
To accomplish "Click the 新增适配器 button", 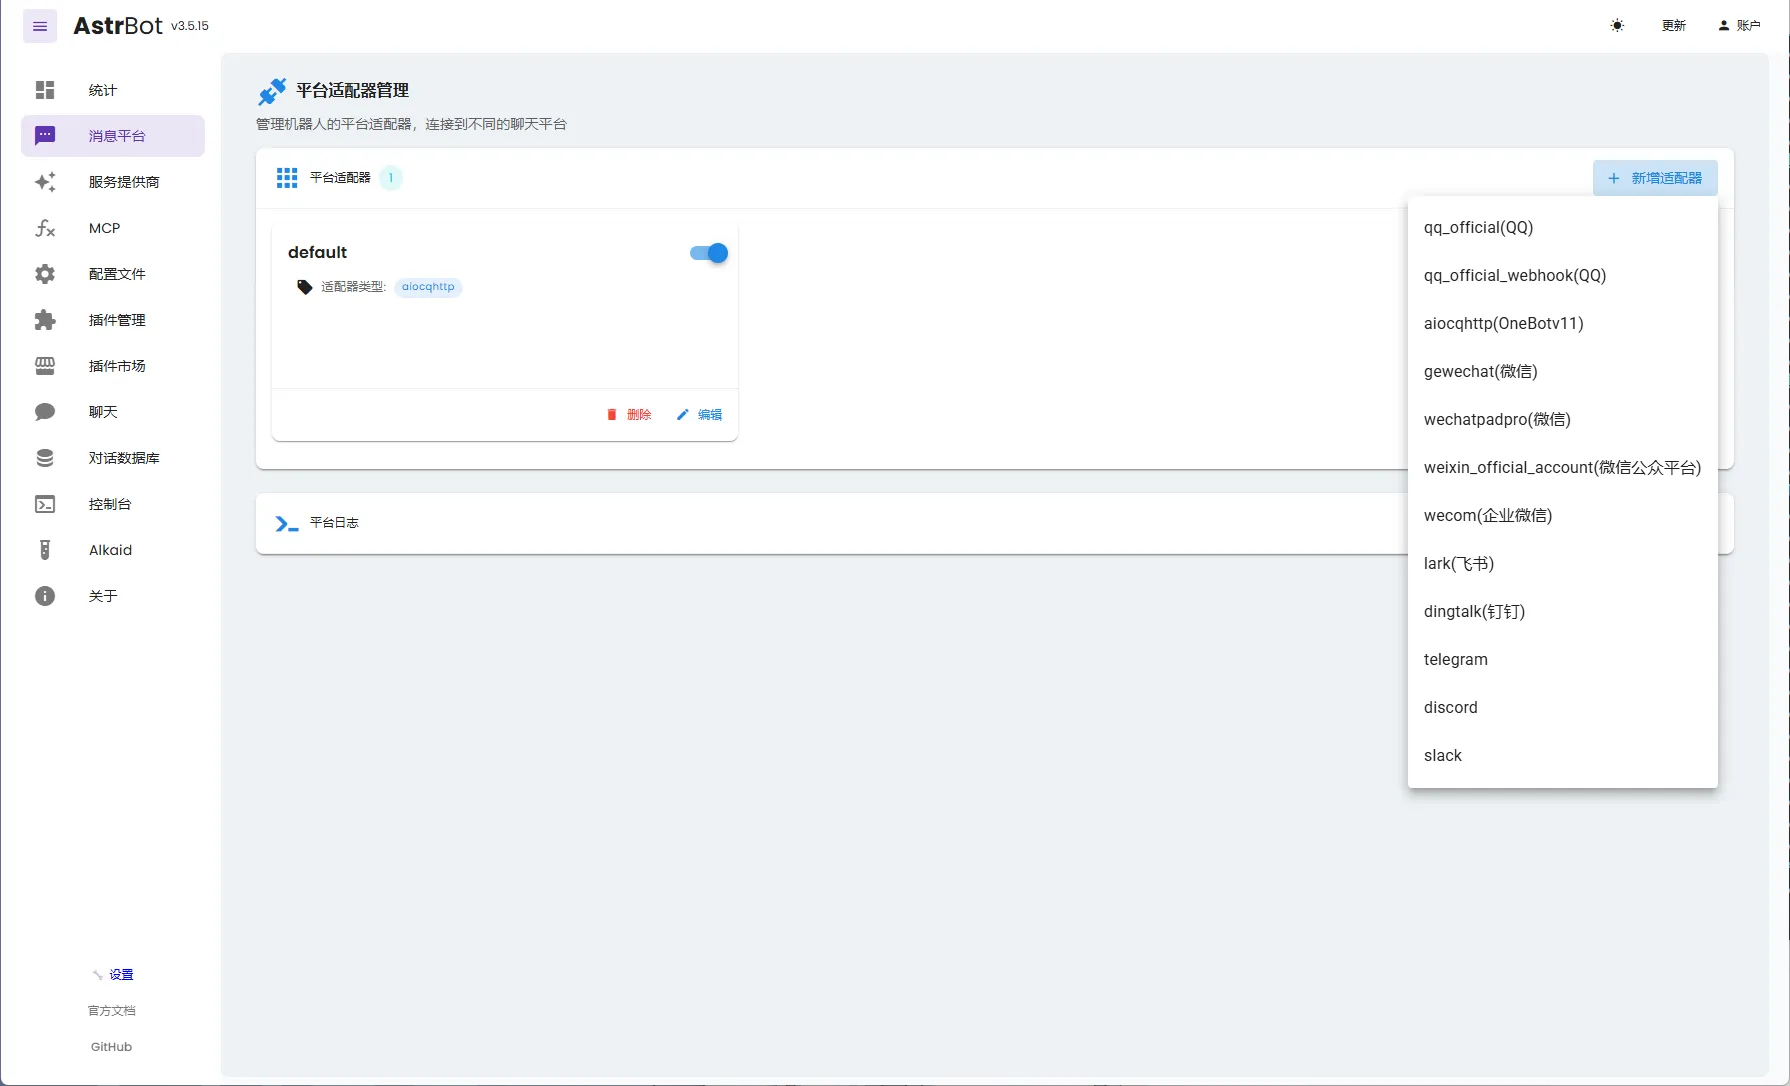I will pos(1655,178).
